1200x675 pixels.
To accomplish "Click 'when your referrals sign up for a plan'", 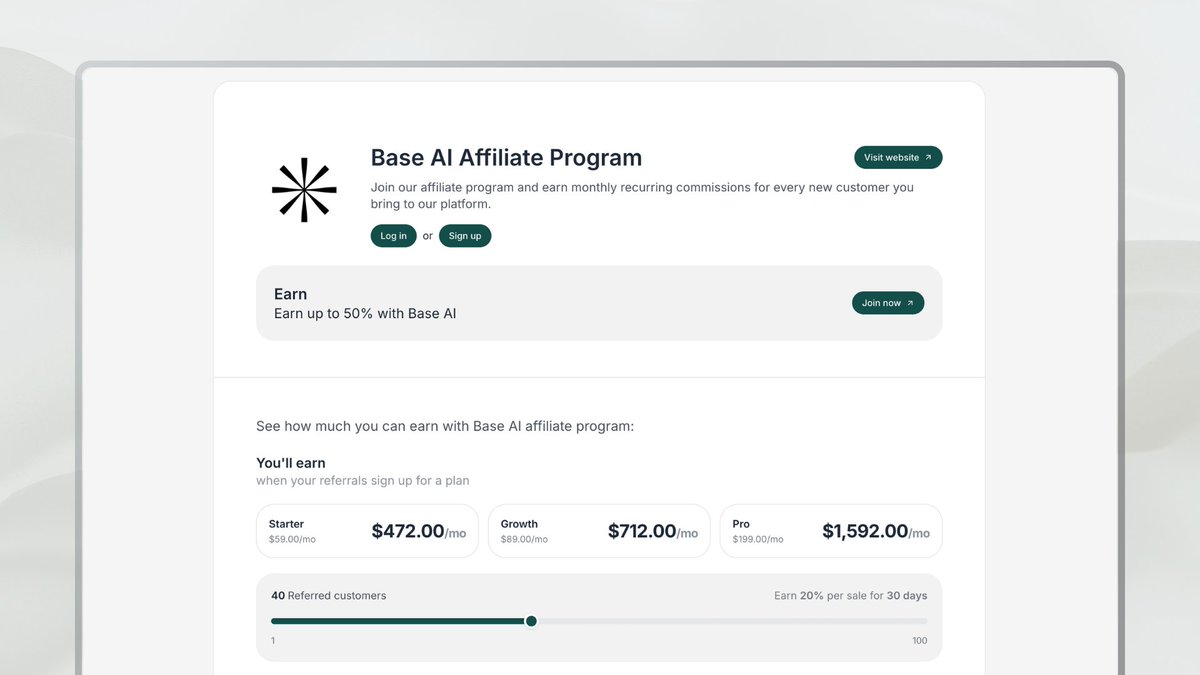I will [x=363, y=481].
